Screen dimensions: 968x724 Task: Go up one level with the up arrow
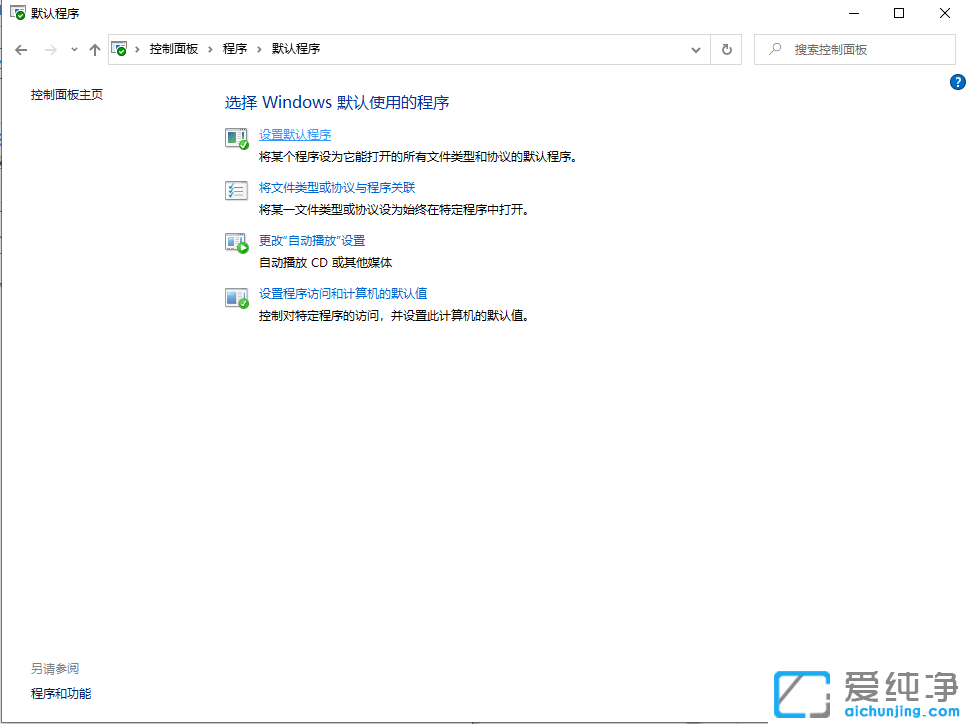click(x=95, y=48)
